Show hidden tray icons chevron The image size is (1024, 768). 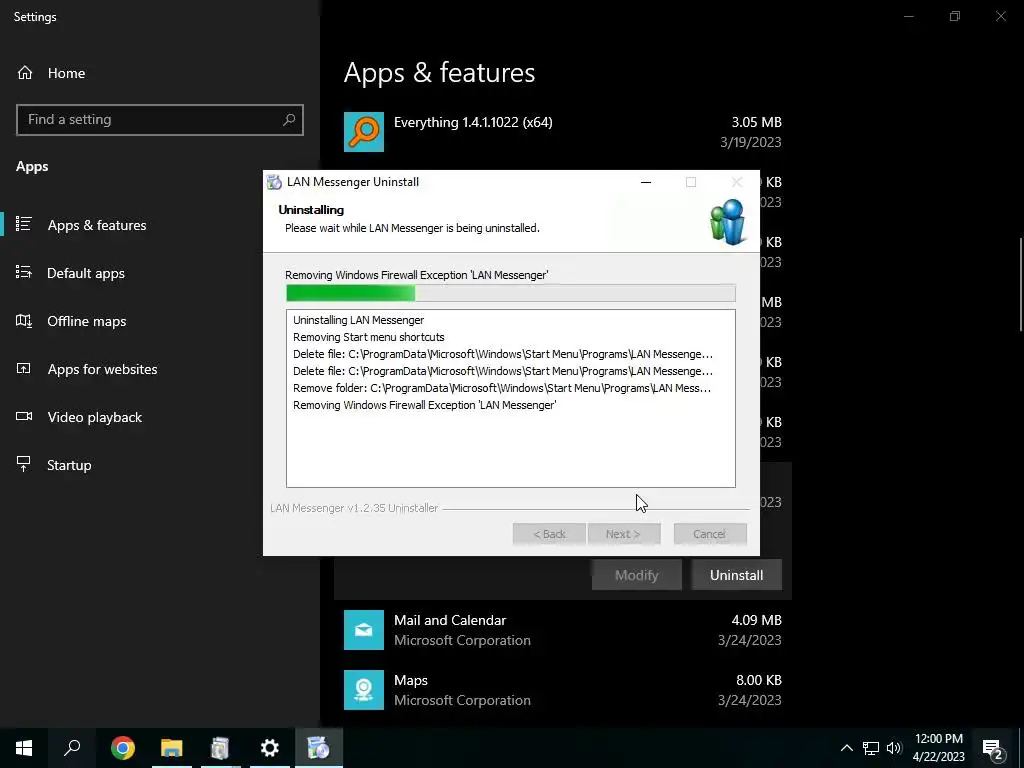click(846, 748)
